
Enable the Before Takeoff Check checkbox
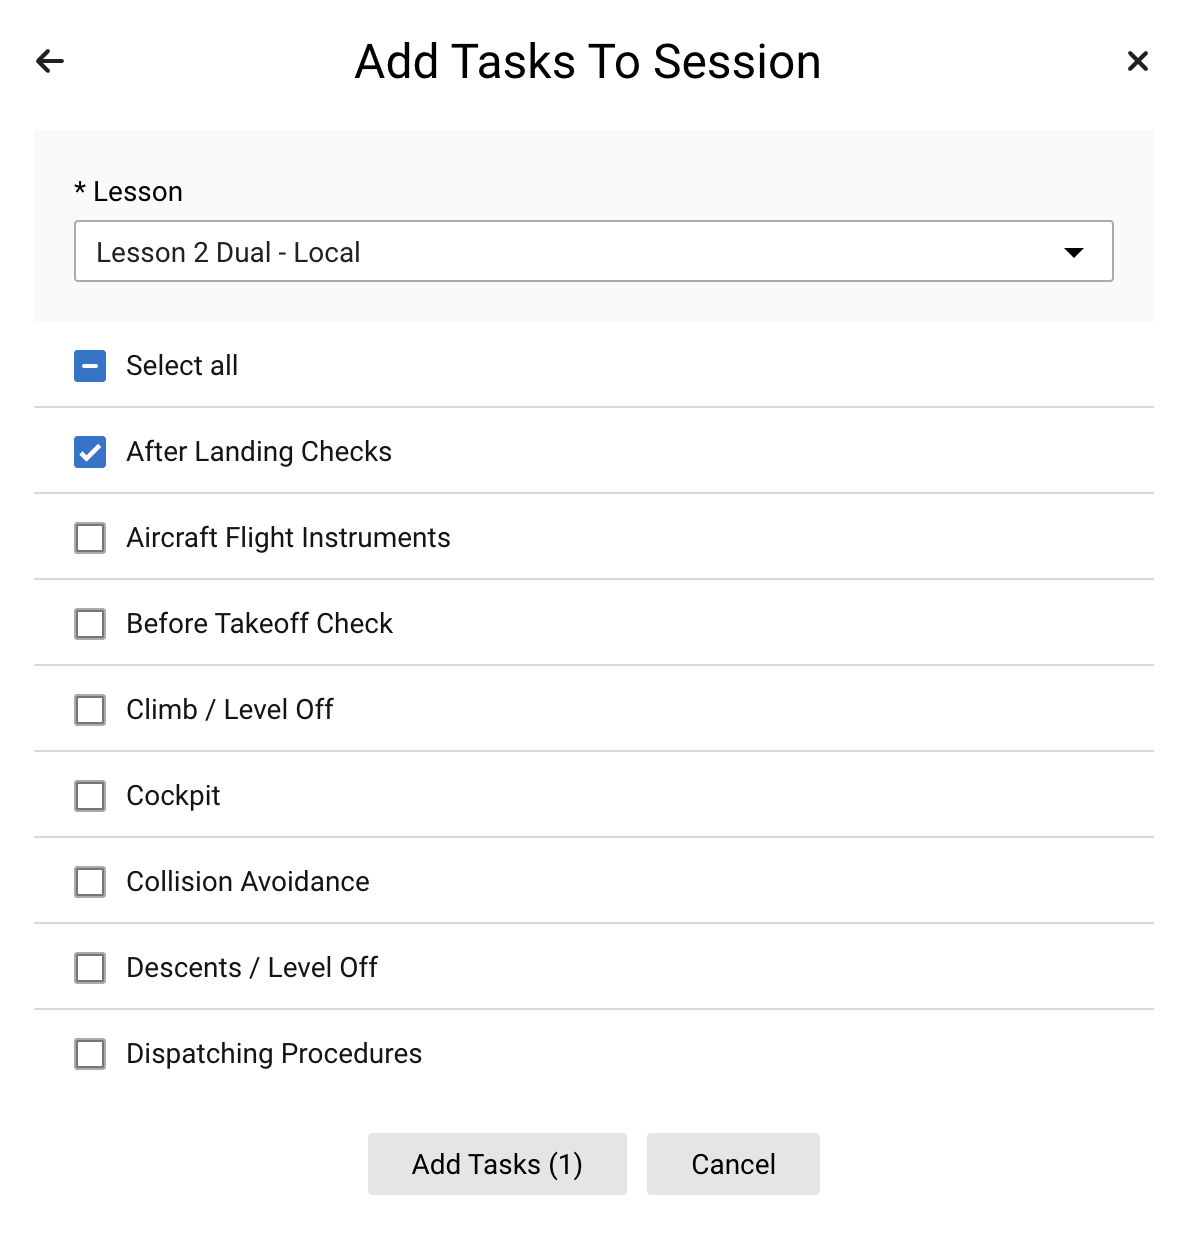(x=90, y=624)
